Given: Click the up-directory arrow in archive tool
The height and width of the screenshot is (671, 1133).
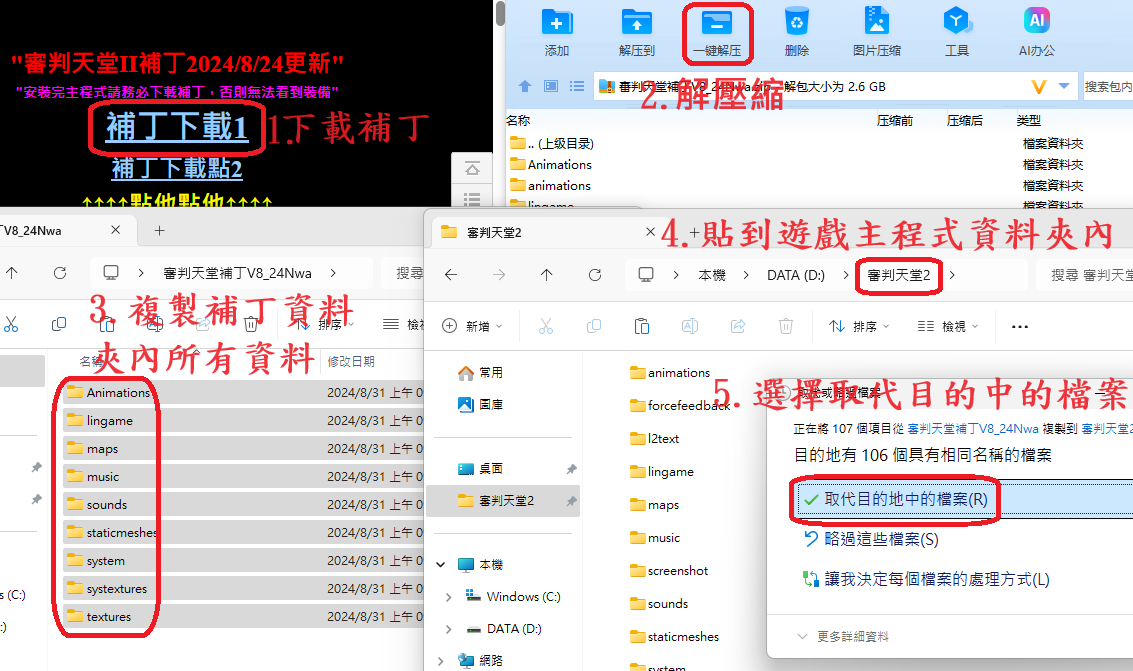Looking at the screenshot, I should coord(525,87).
